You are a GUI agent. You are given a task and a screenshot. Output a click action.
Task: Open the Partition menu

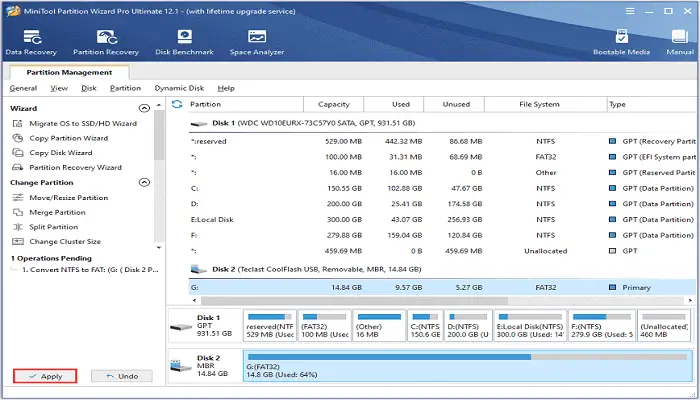125,88
